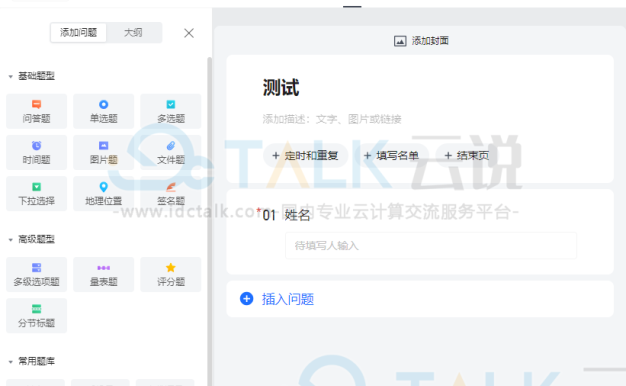The height and width of the screenshot is (386, 626).
Task: Add a 多级选项题 multi-level question
Action: (36, 275)
